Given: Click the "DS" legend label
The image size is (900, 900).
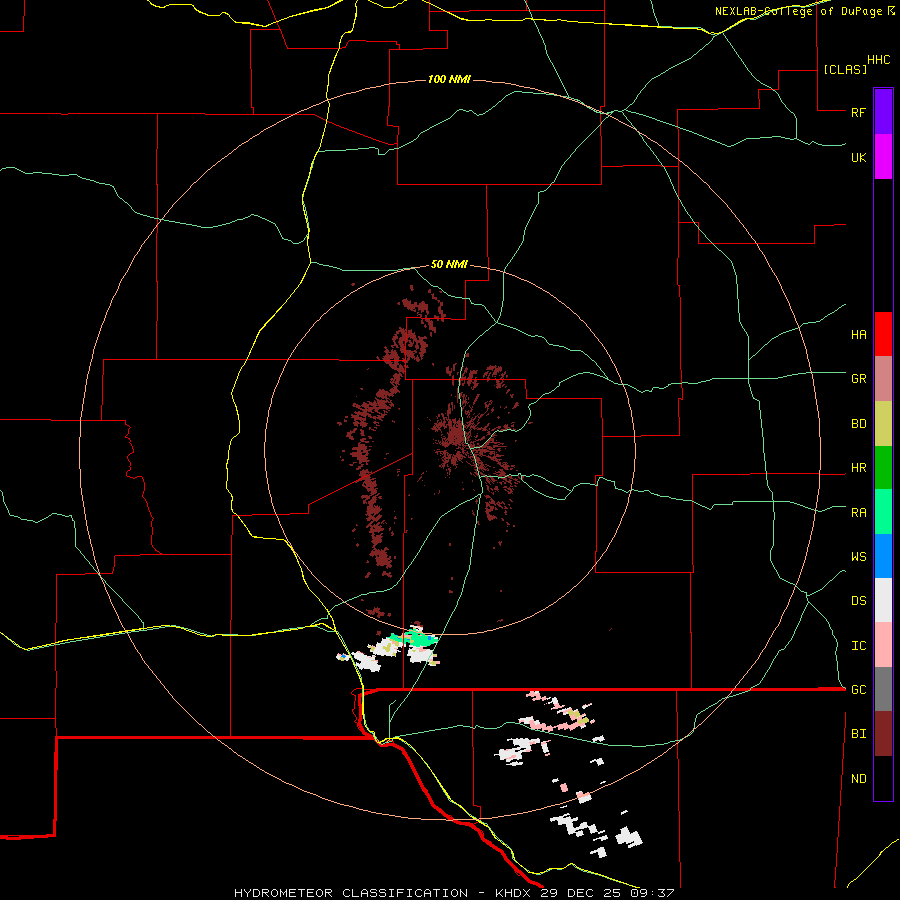Looking at the screenshot, I should pyautogui.click(x=858, y=601).
